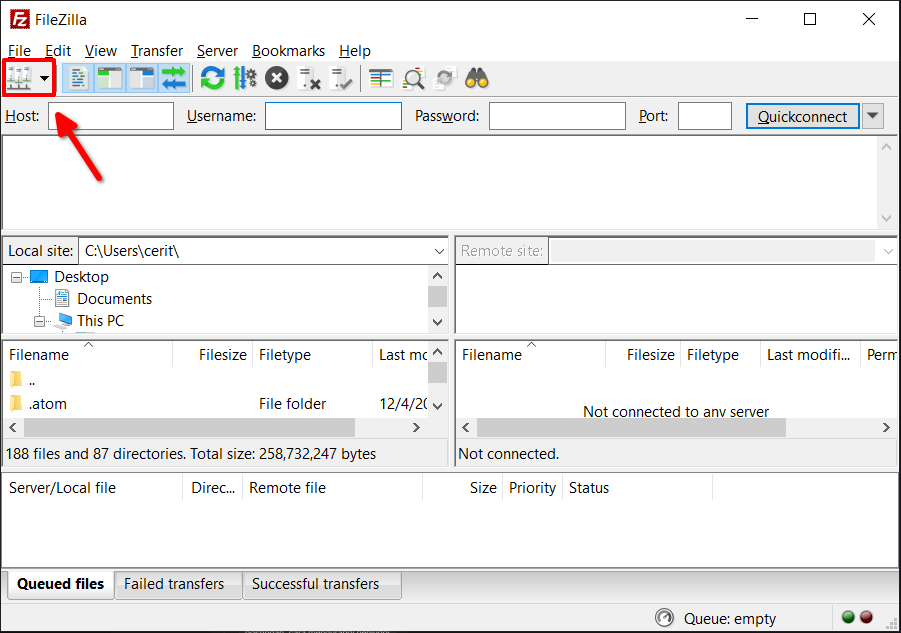Sort local files by Filetype column
This screenshot has height=633, width=901.
coord(313,355)
